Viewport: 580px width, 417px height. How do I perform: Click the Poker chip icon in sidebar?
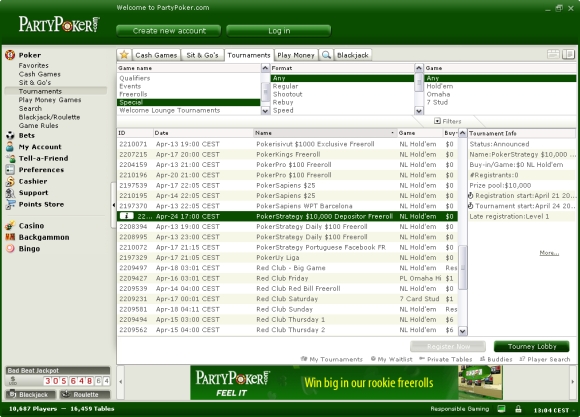[10, 55]
